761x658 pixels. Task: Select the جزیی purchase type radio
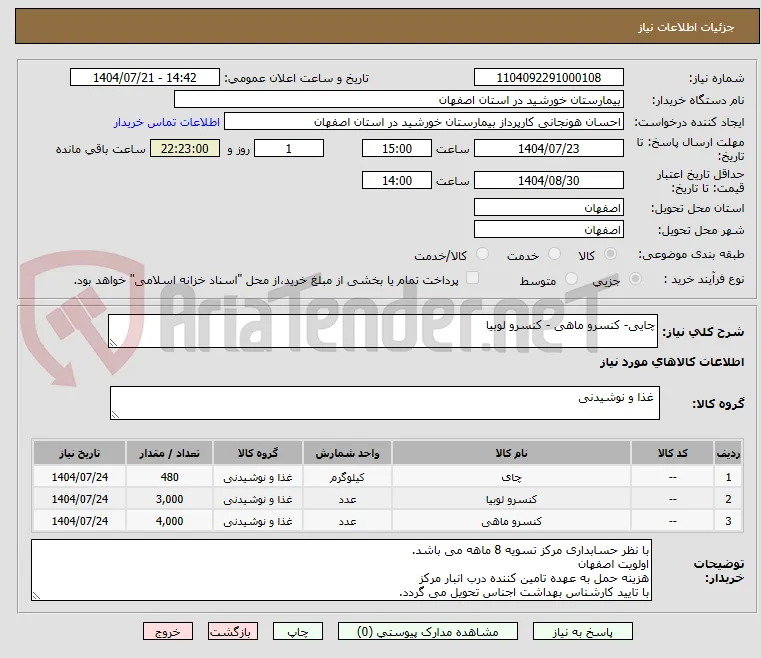(x=635, y=279)
